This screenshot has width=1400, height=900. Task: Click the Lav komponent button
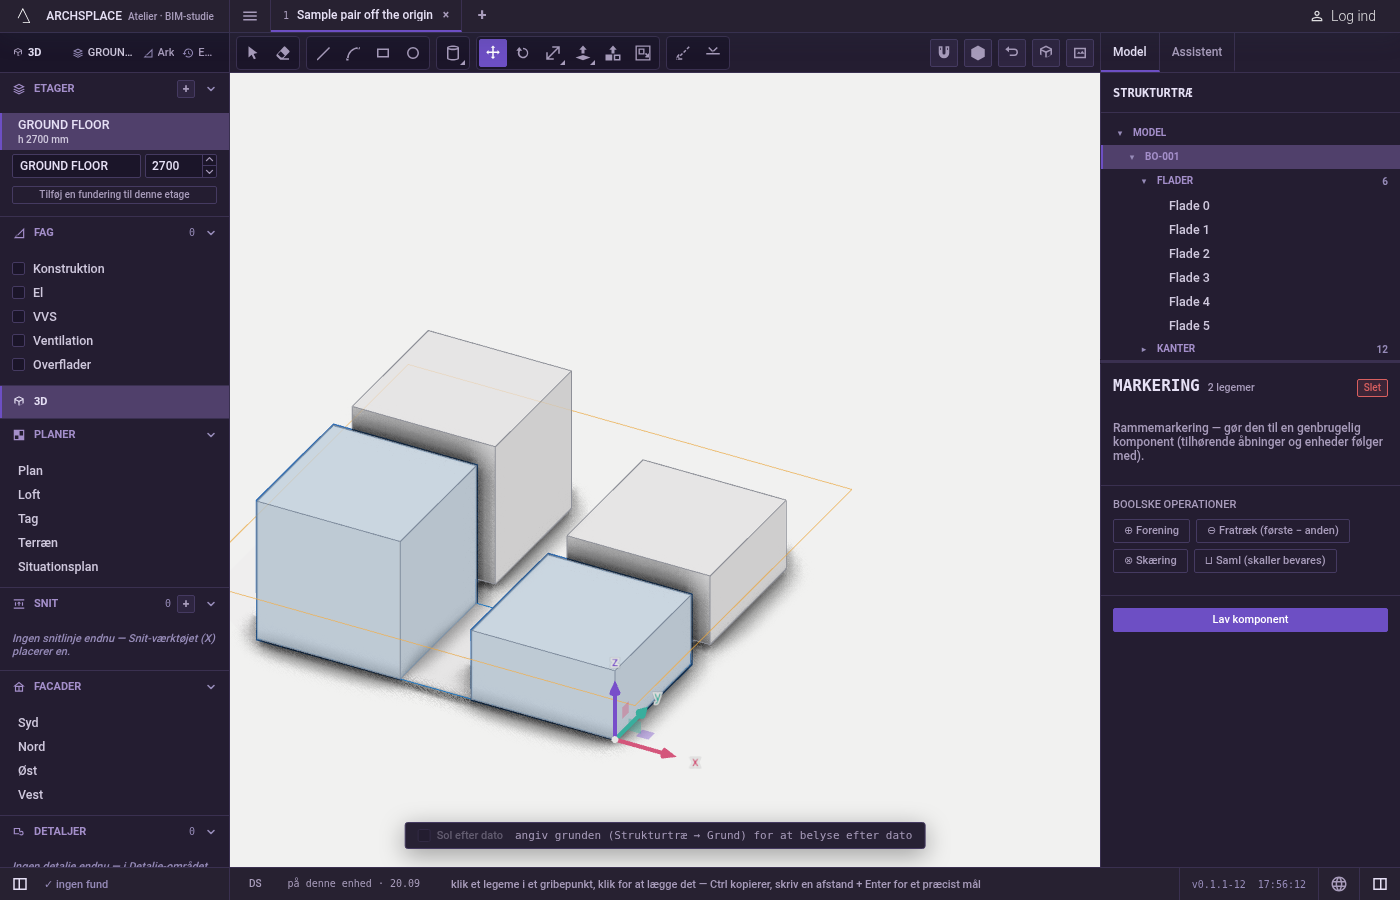coord(1250,620)
